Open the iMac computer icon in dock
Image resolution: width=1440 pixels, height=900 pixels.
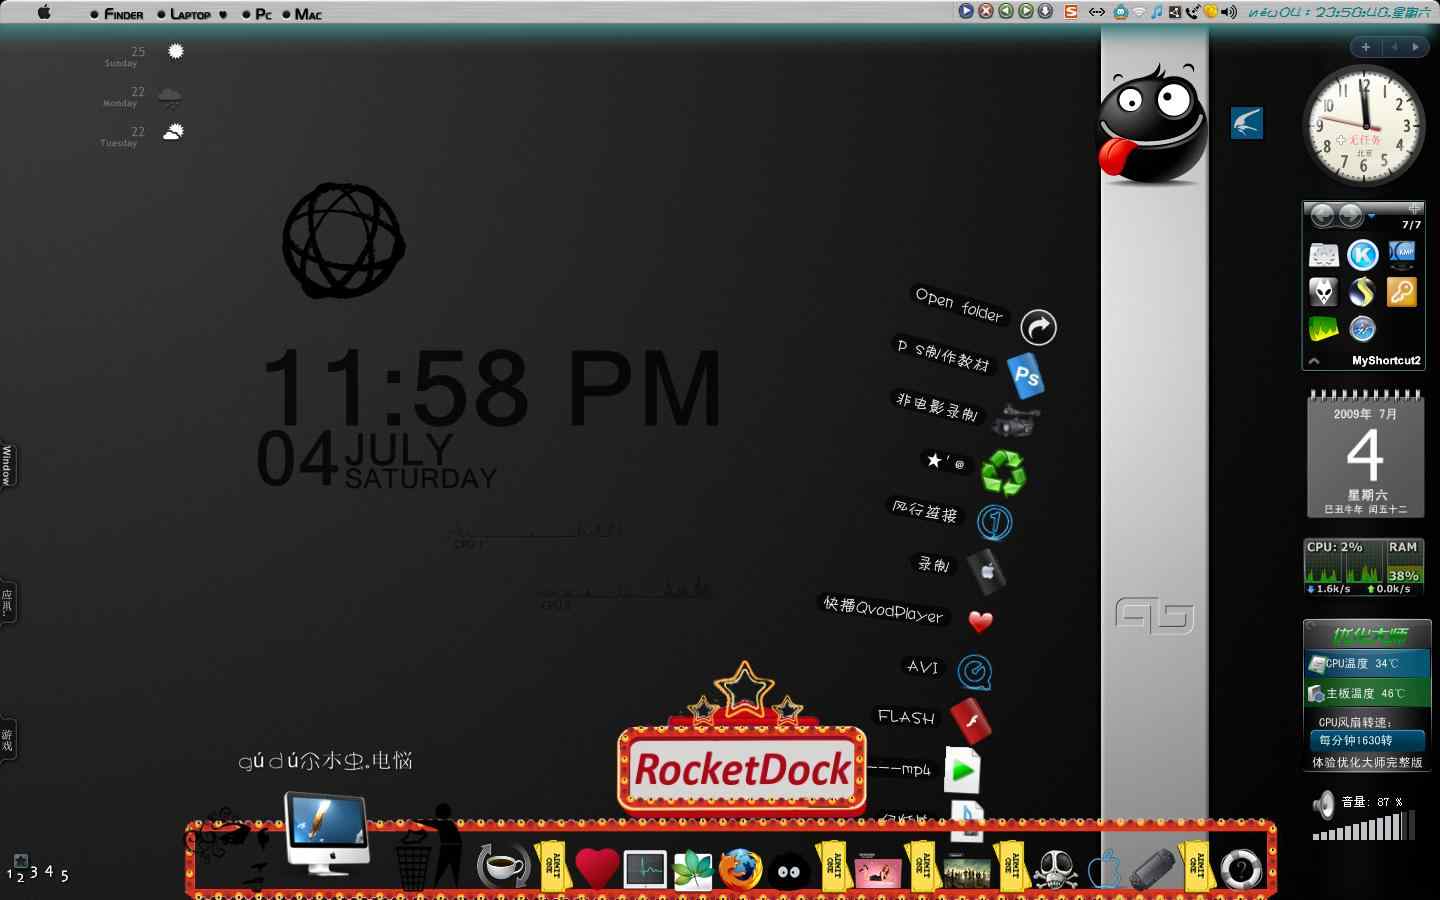(x=326, y=833)
